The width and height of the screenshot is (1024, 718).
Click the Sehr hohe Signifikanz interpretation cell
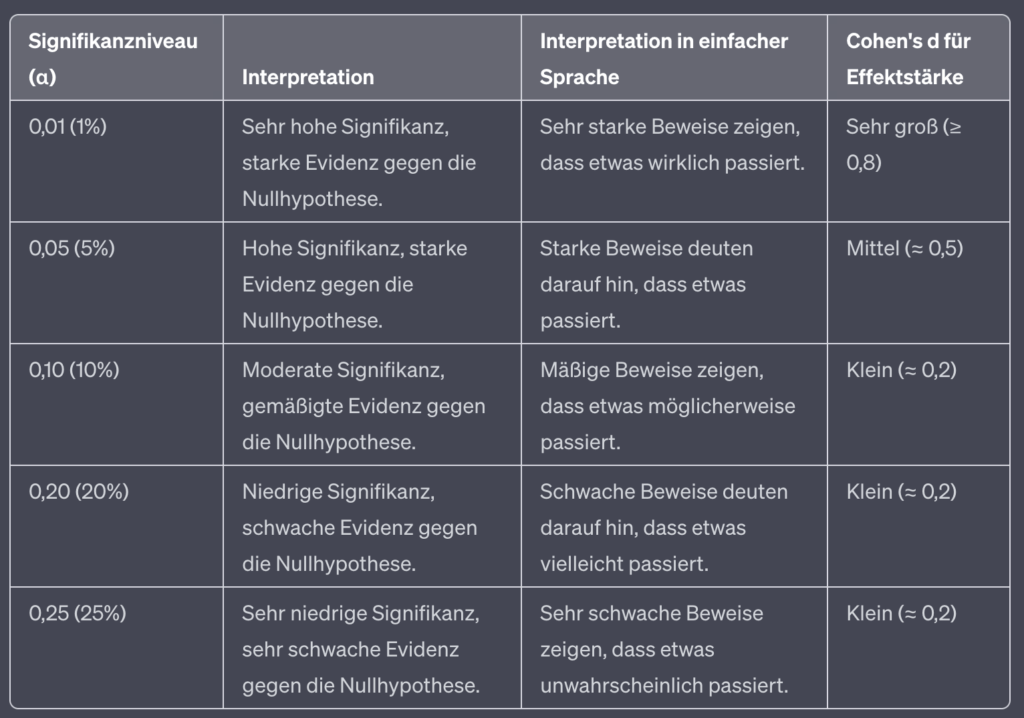(x=372, y=161)
